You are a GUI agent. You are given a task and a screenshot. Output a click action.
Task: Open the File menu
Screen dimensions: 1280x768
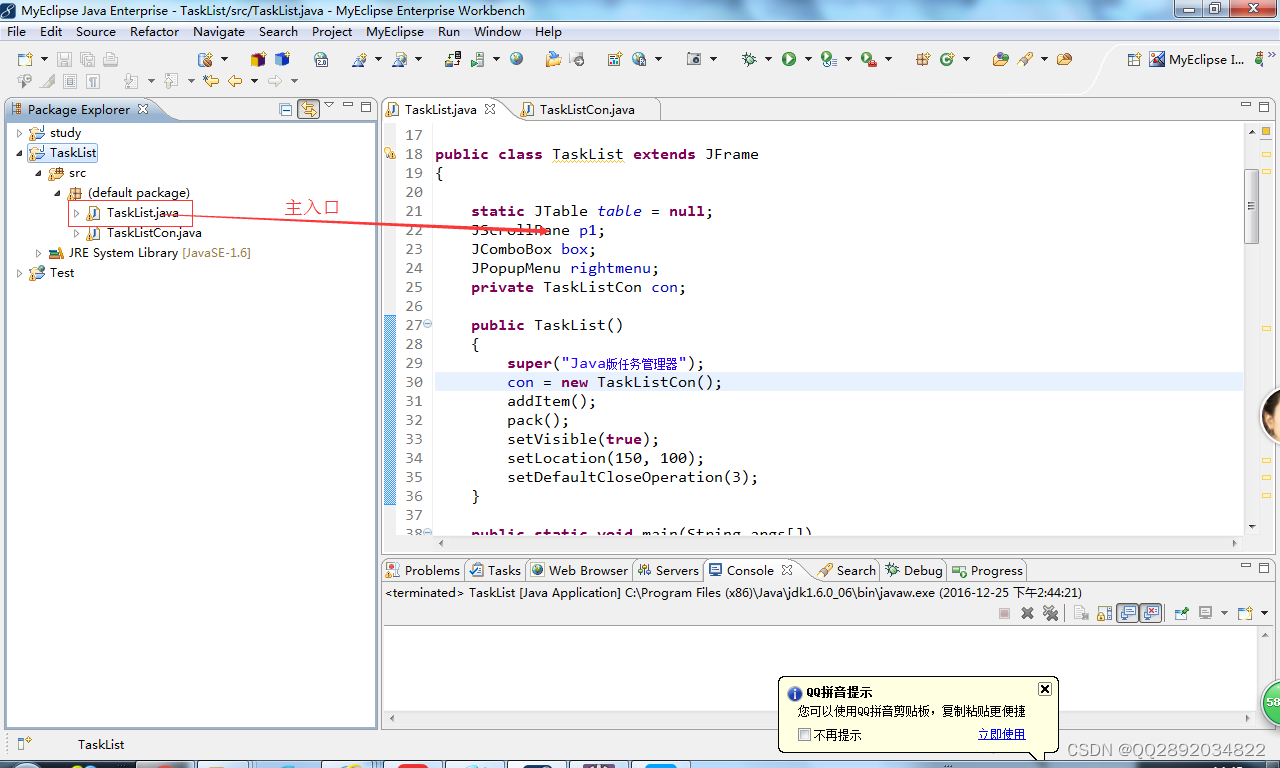(16, 31)
